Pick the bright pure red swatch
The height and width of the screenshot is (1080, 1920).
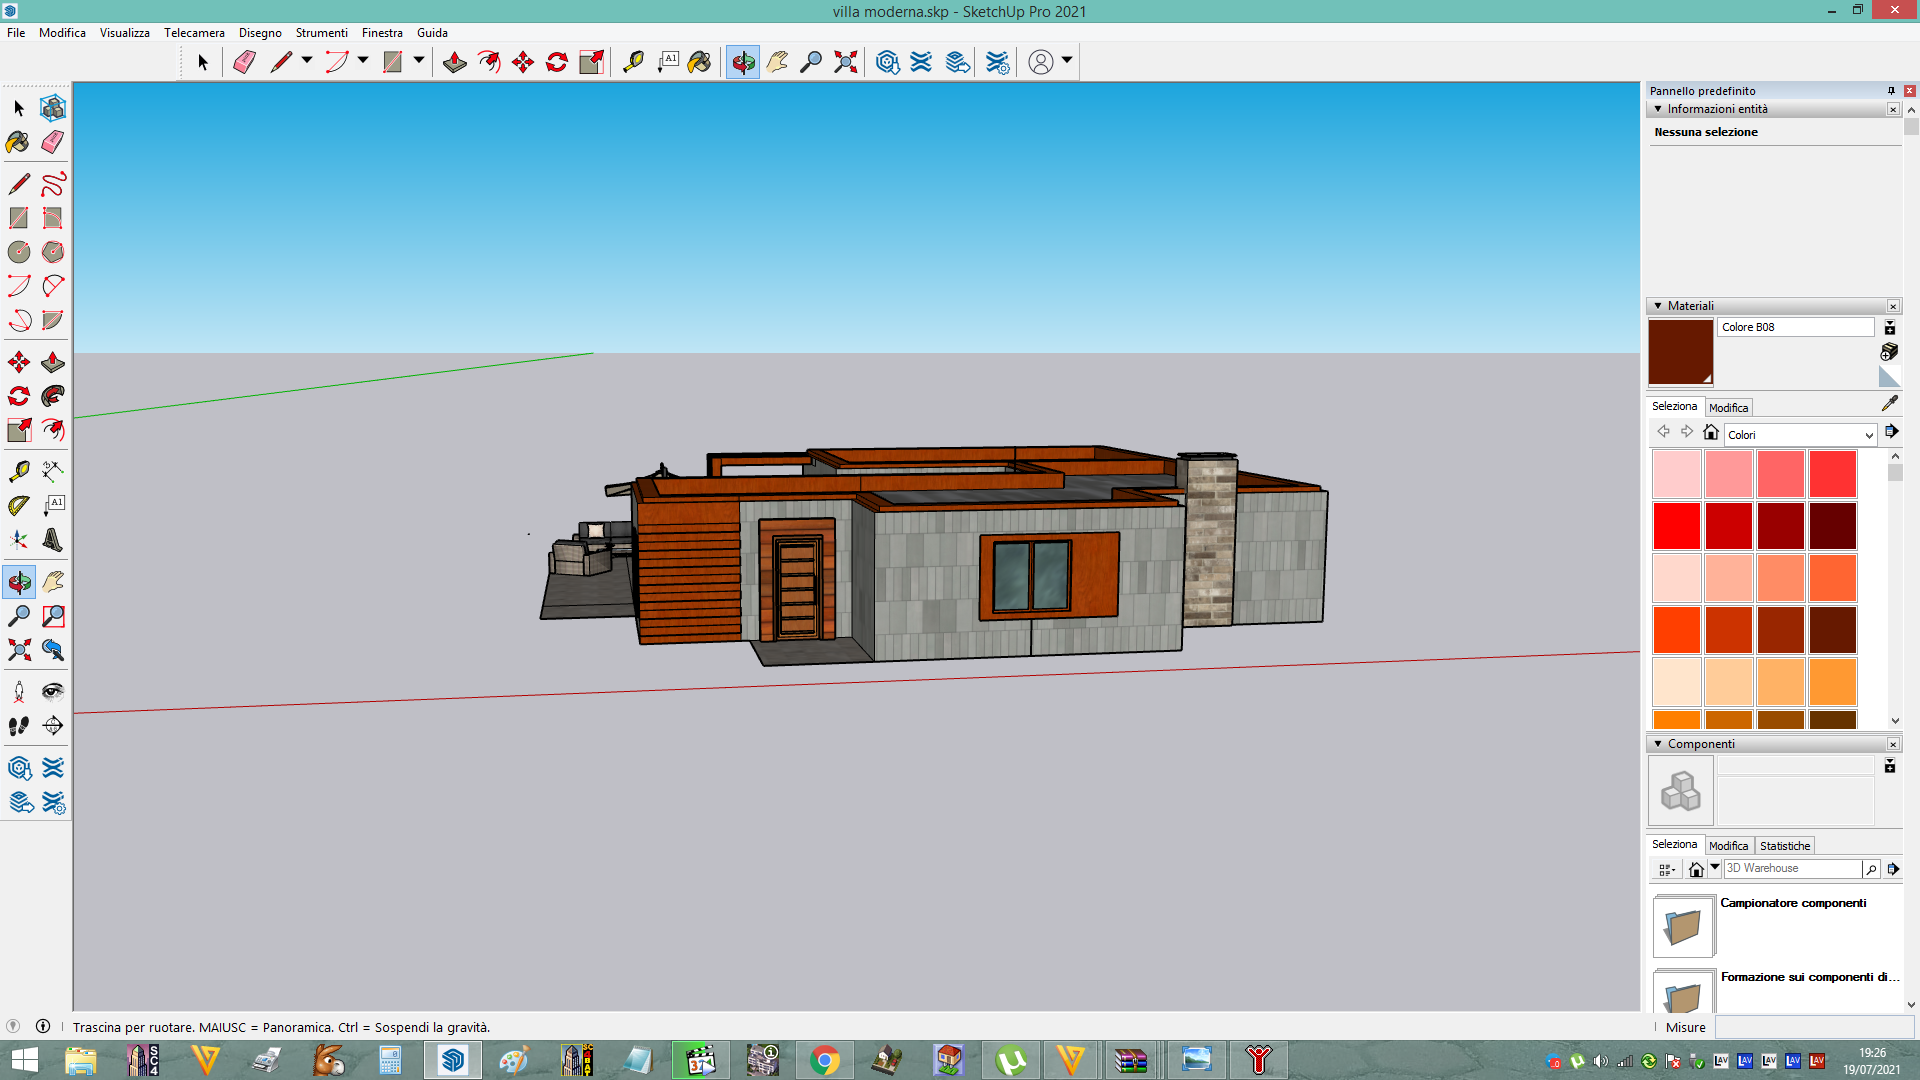coord(1677,526)
